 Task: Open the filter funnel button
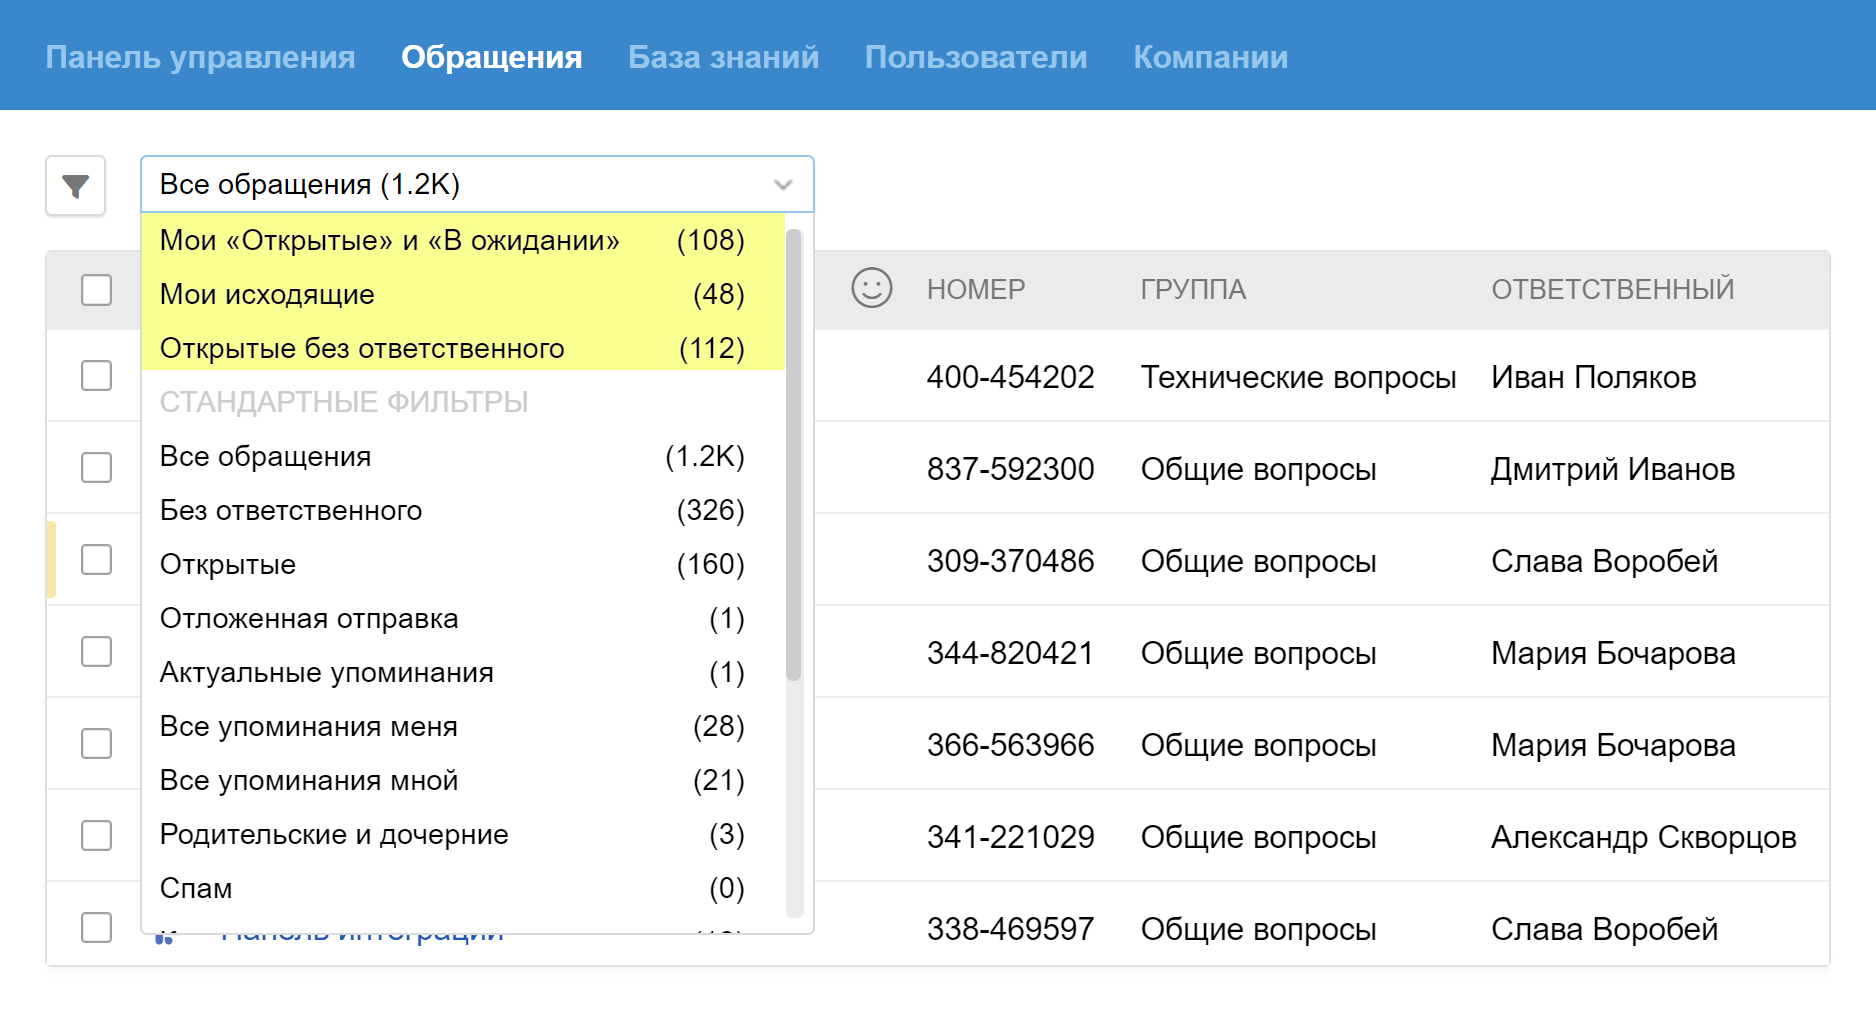(76, 186)
